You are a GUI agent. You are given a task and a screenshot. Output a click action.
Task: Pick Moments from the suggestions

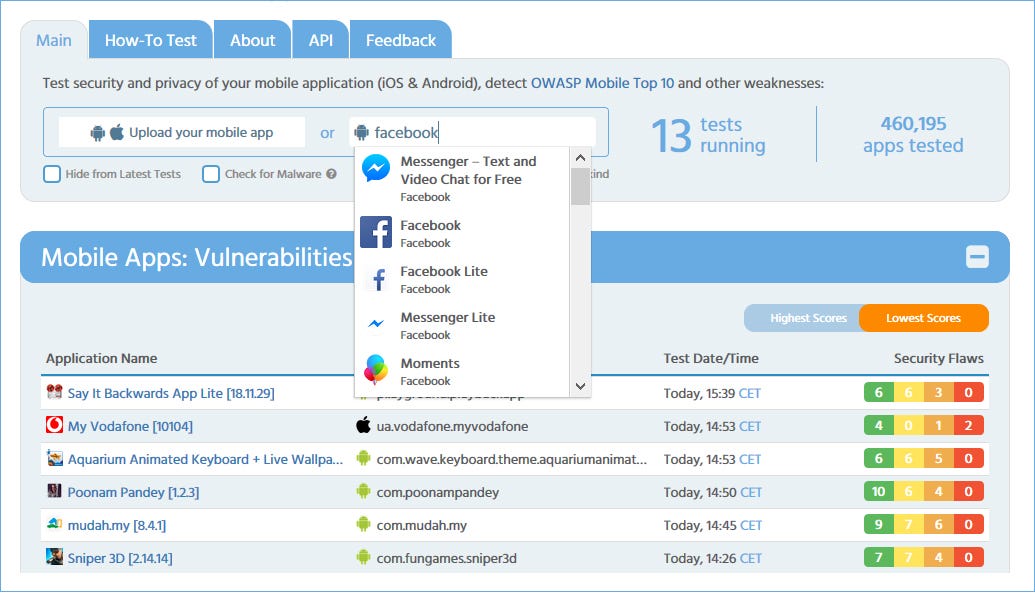pos(462,371)
